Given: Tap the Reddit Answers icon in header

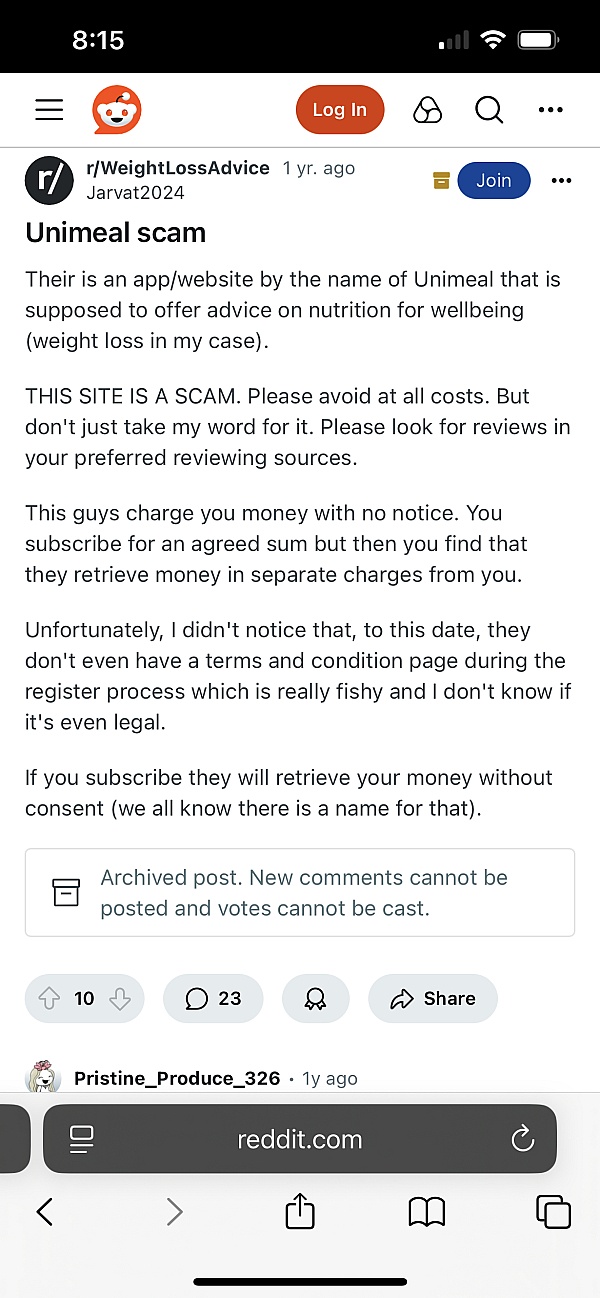Looking at the screenshot, I should pyautogui.click(x=427, y=110).
